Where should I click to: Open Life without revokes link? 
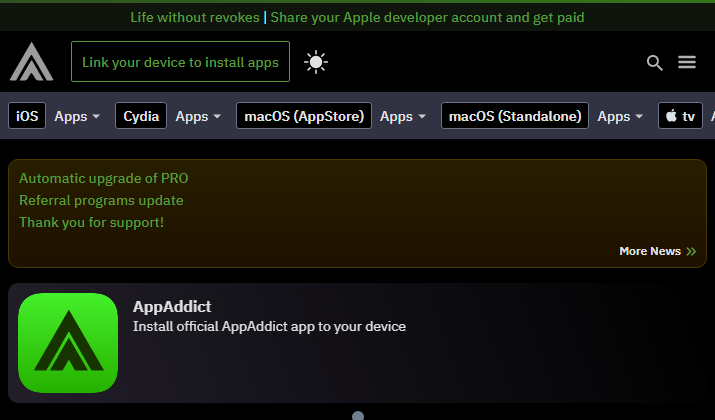(195, 17)
